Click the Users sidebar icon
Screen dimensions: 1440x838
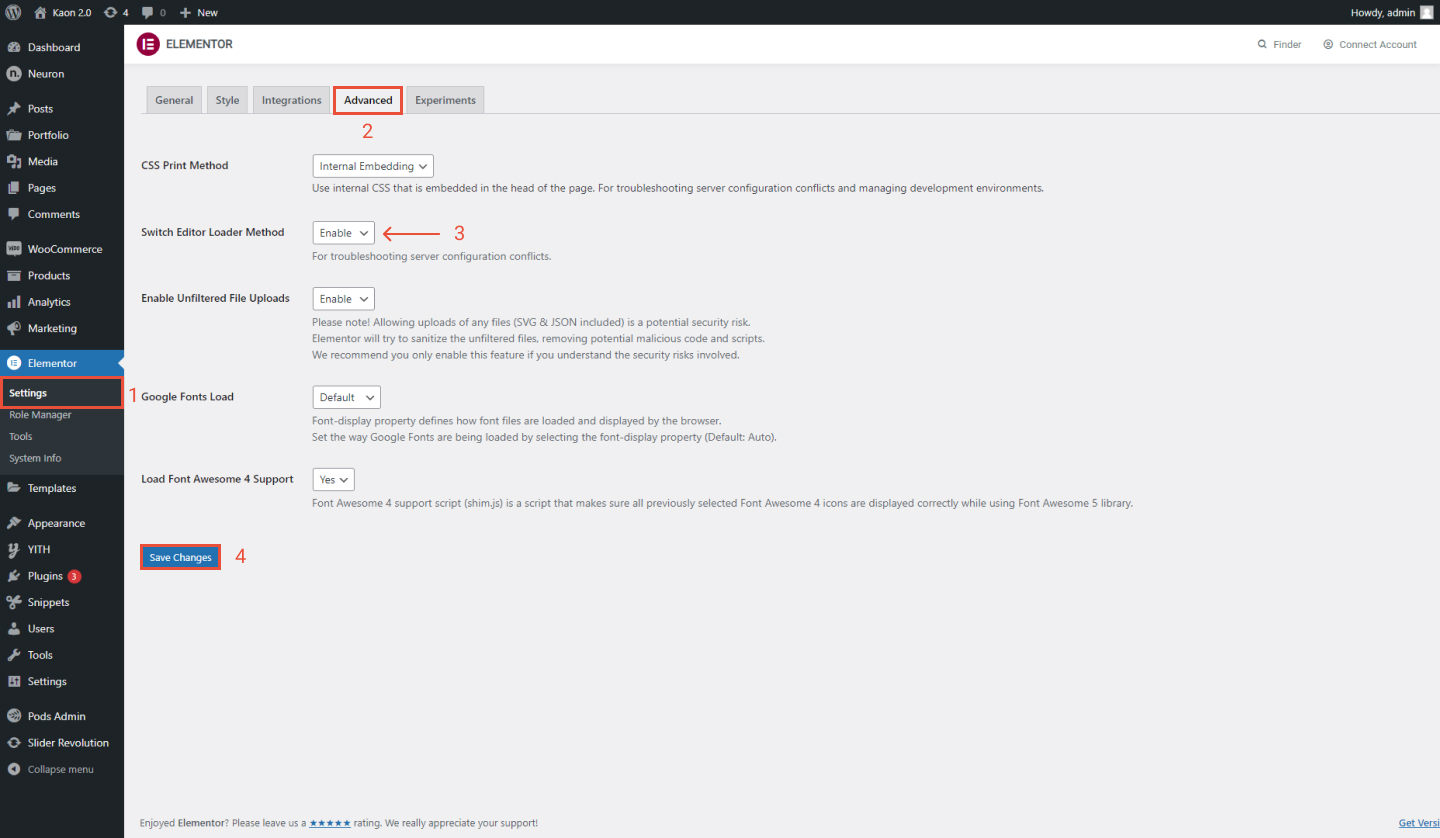click(14, 628)
